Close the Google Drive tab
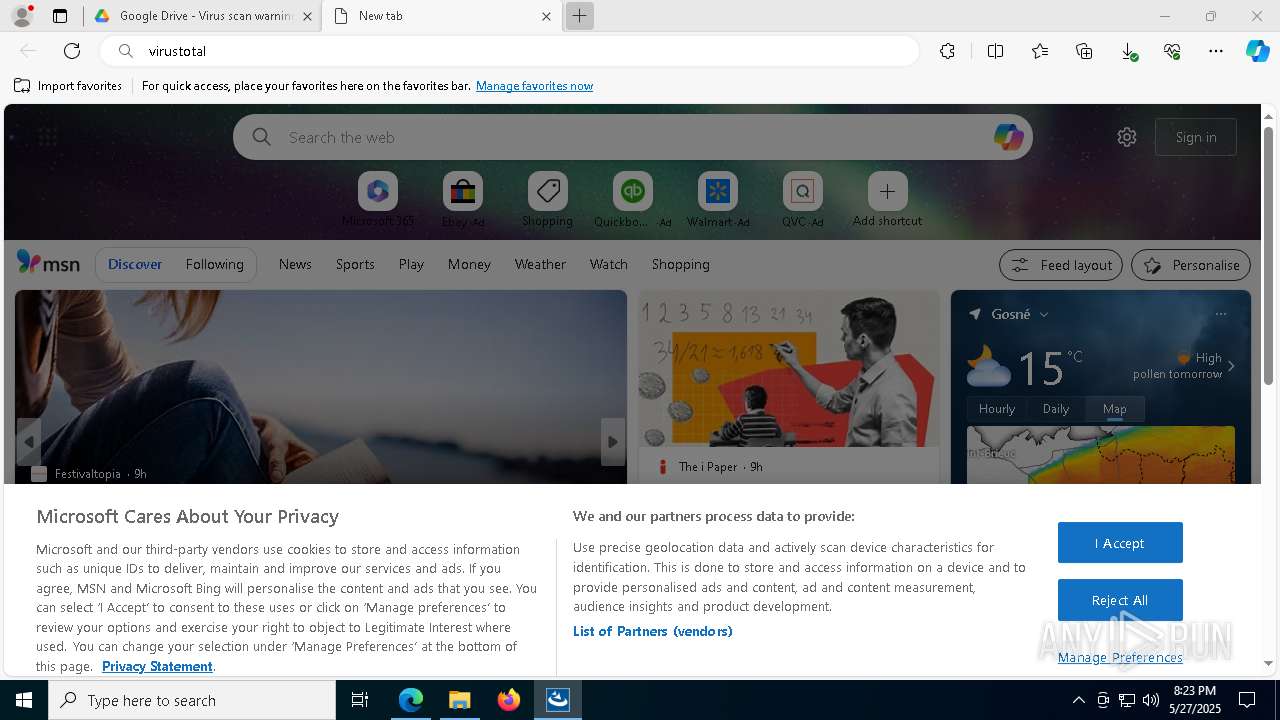This screenshot has height=720, width=1280. click(307, 16)
